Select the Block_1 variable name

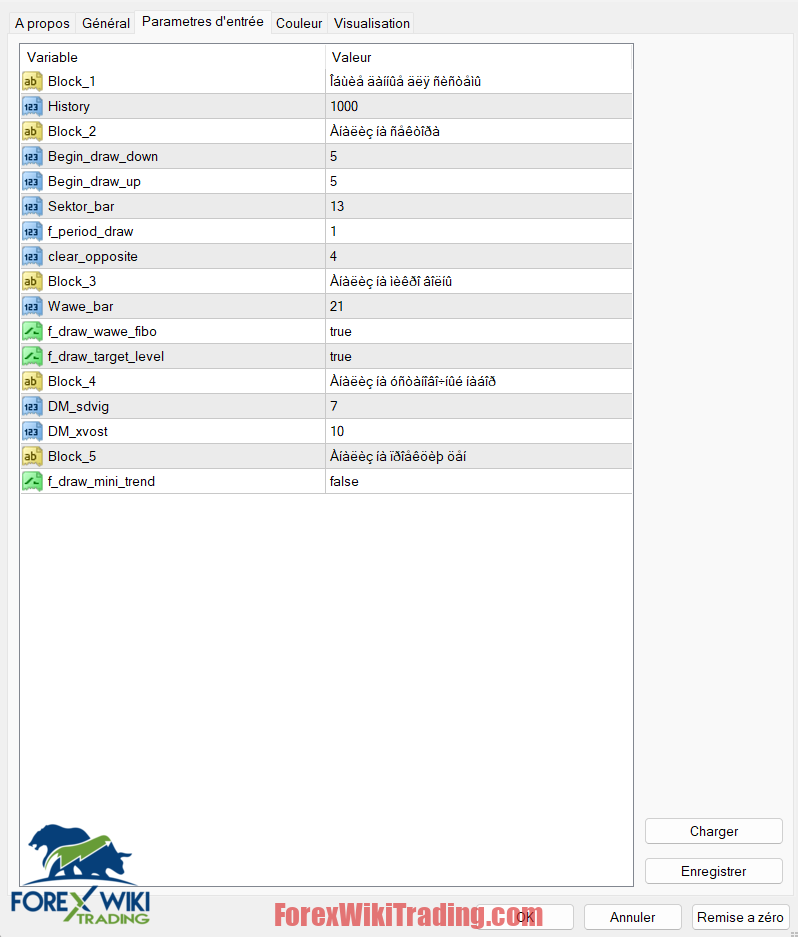[72, 81]
